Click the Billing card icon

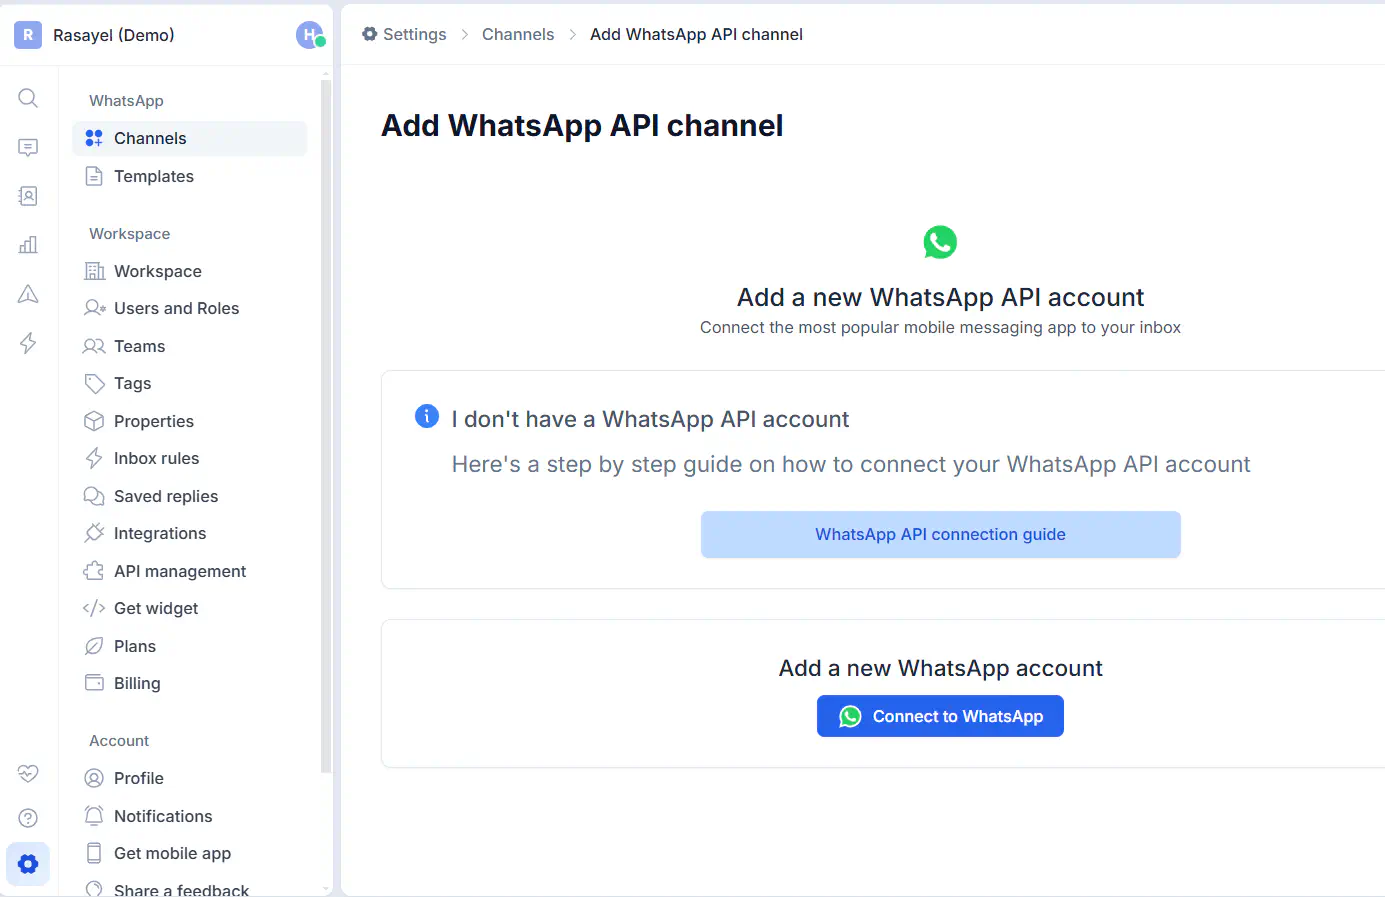coord(94,683)
